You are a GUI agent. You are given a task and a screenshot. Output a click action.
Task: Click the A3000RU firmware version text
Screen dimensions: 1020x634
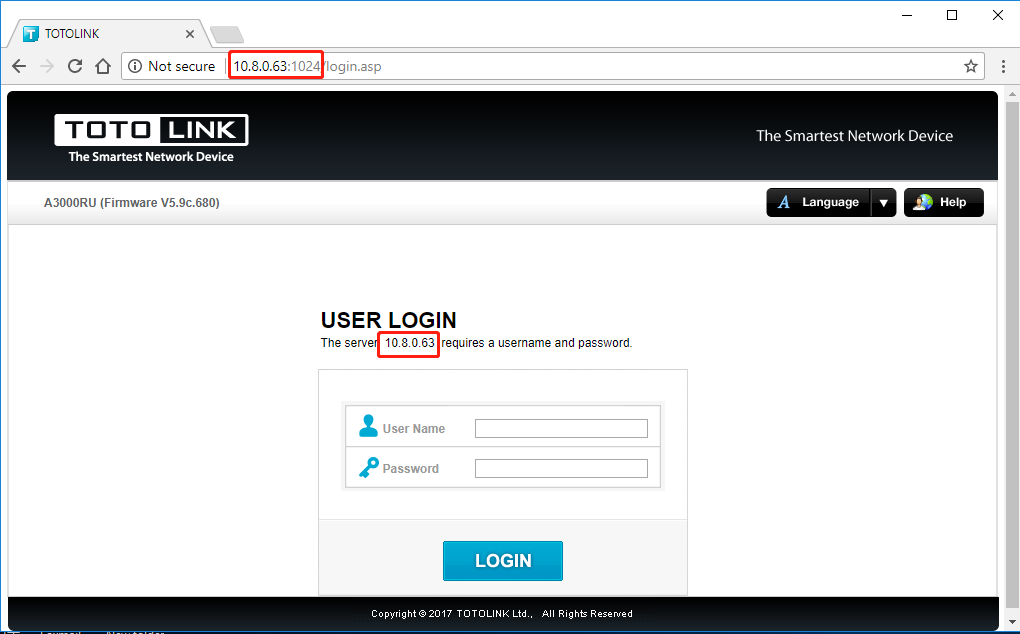point(131,203)
